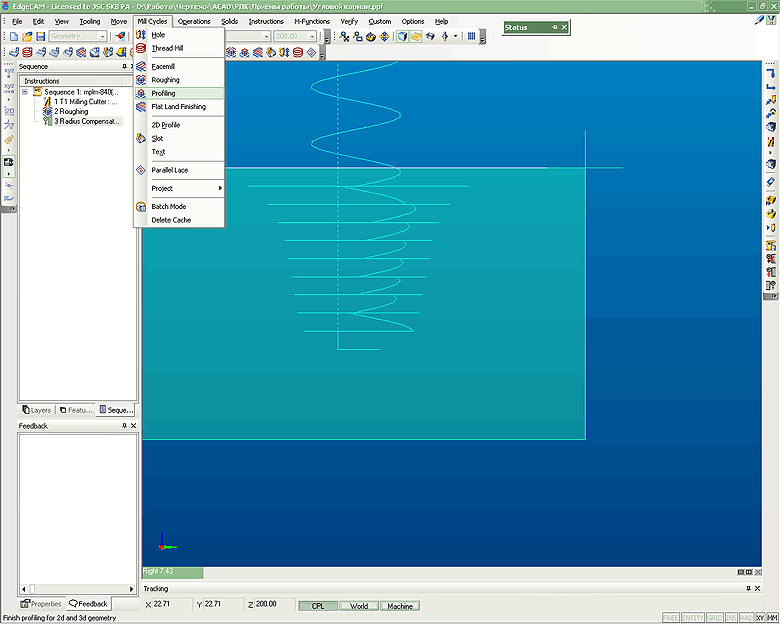This screenshot has height=624, width=780.
Task: Select CPL coordinate tracking mode
Action: 318,606
